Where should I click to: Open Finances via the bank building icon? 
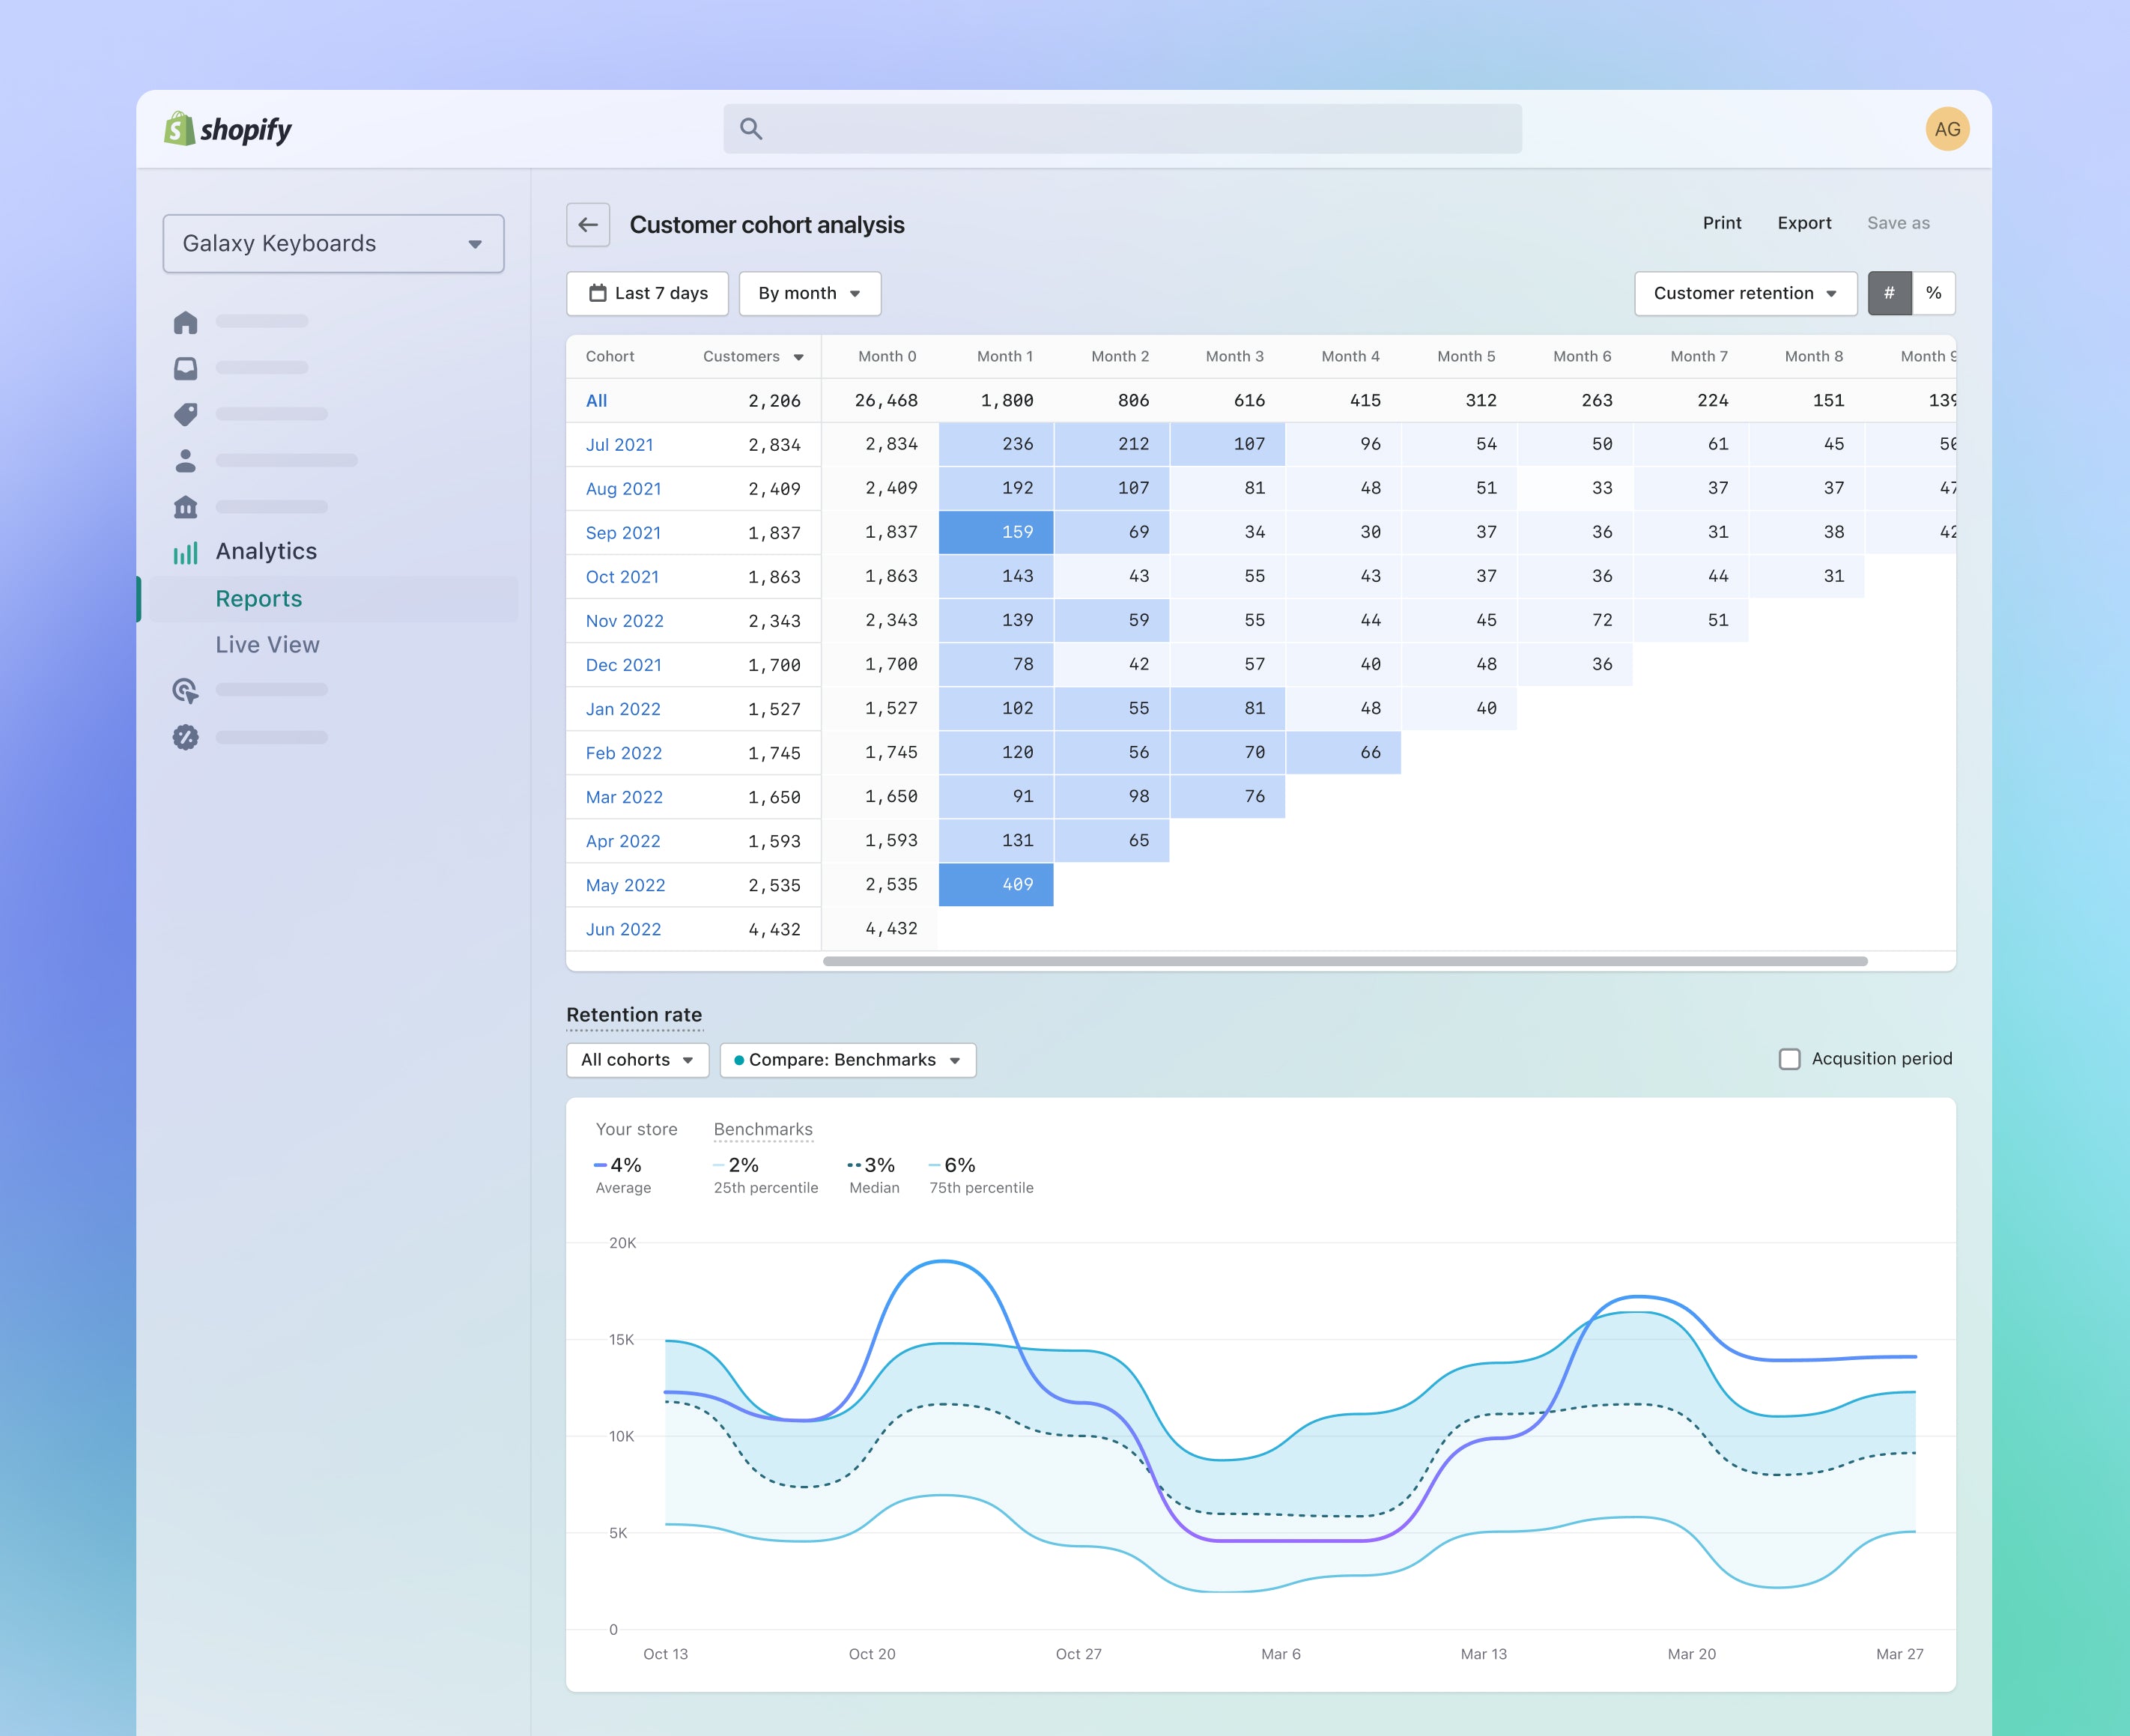(186, 507)
